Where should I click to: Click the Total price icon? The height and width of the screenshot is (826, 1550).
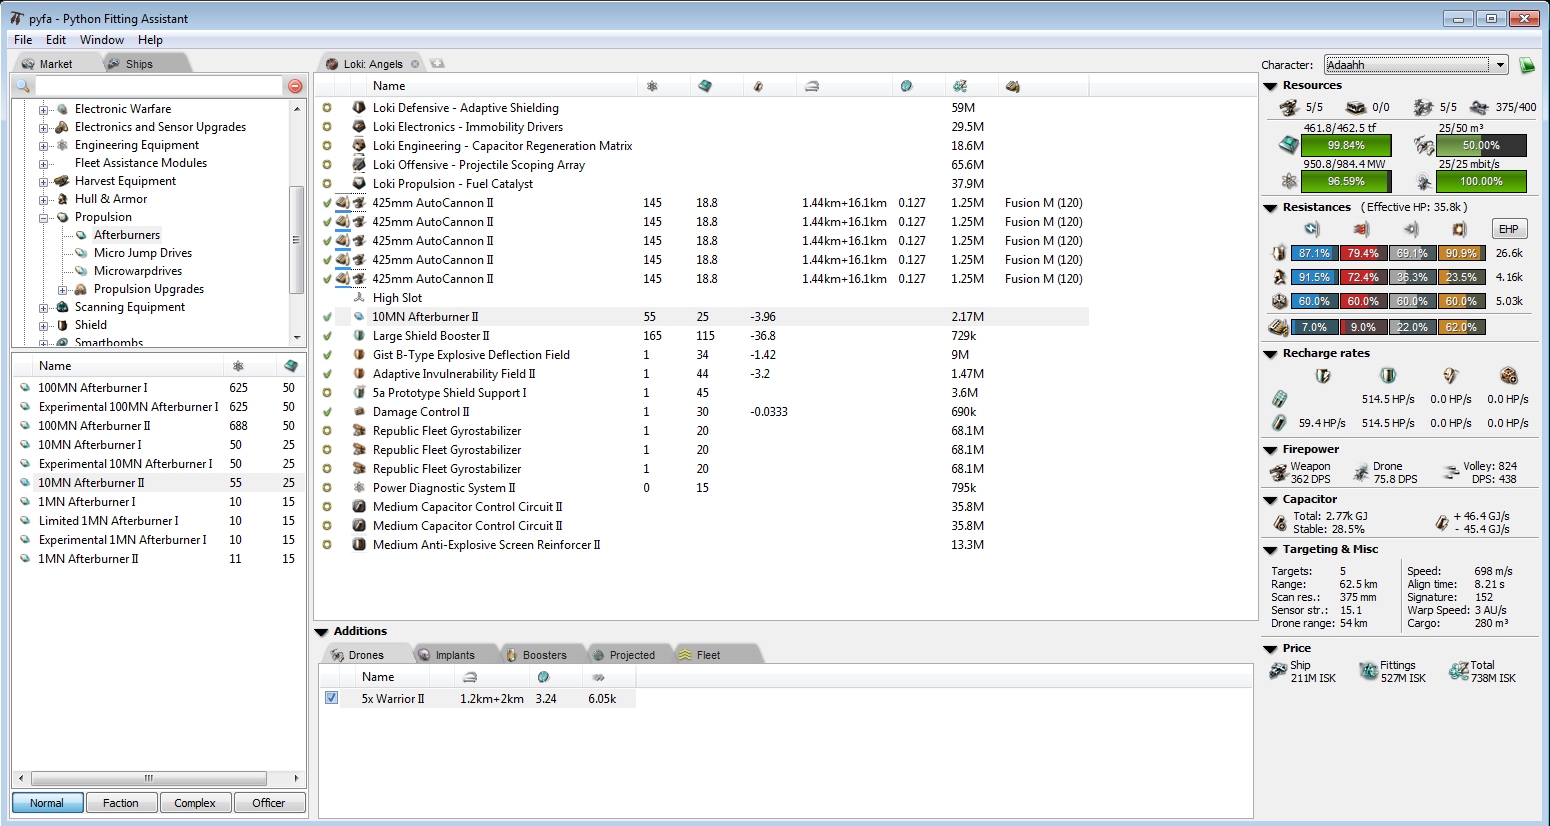click(x=1459, y=671)
